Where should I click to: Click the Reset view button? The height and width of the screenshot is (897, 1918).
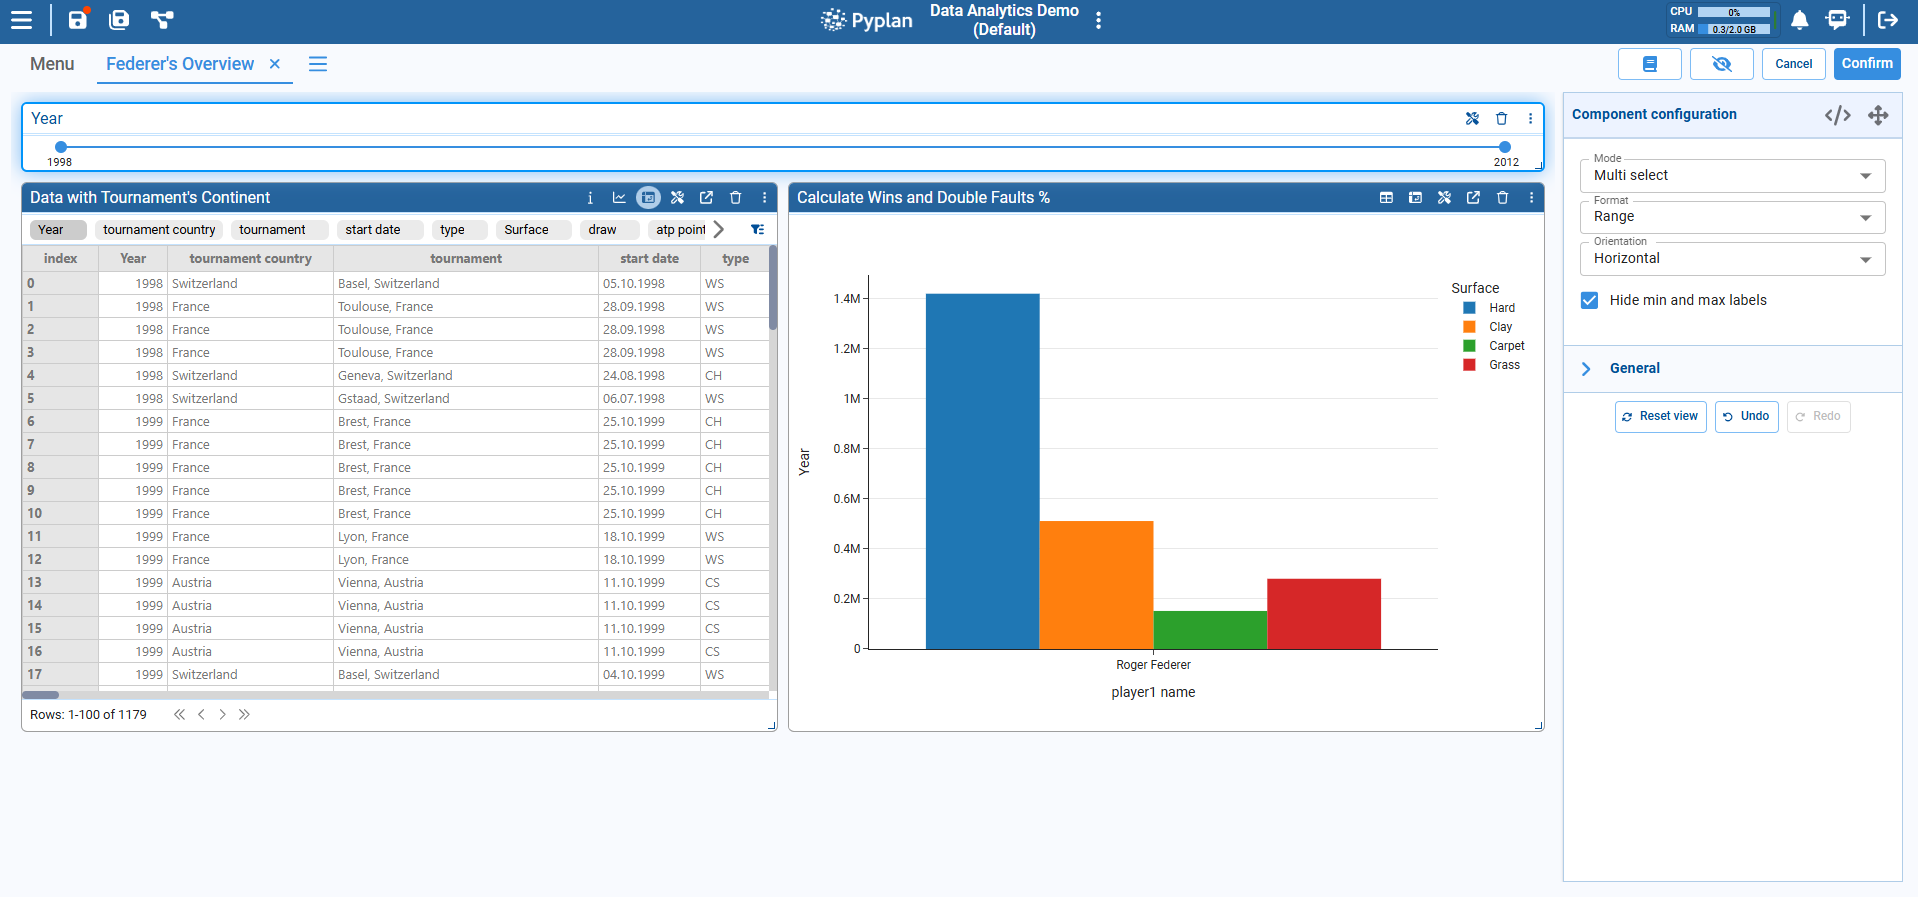1660,417
